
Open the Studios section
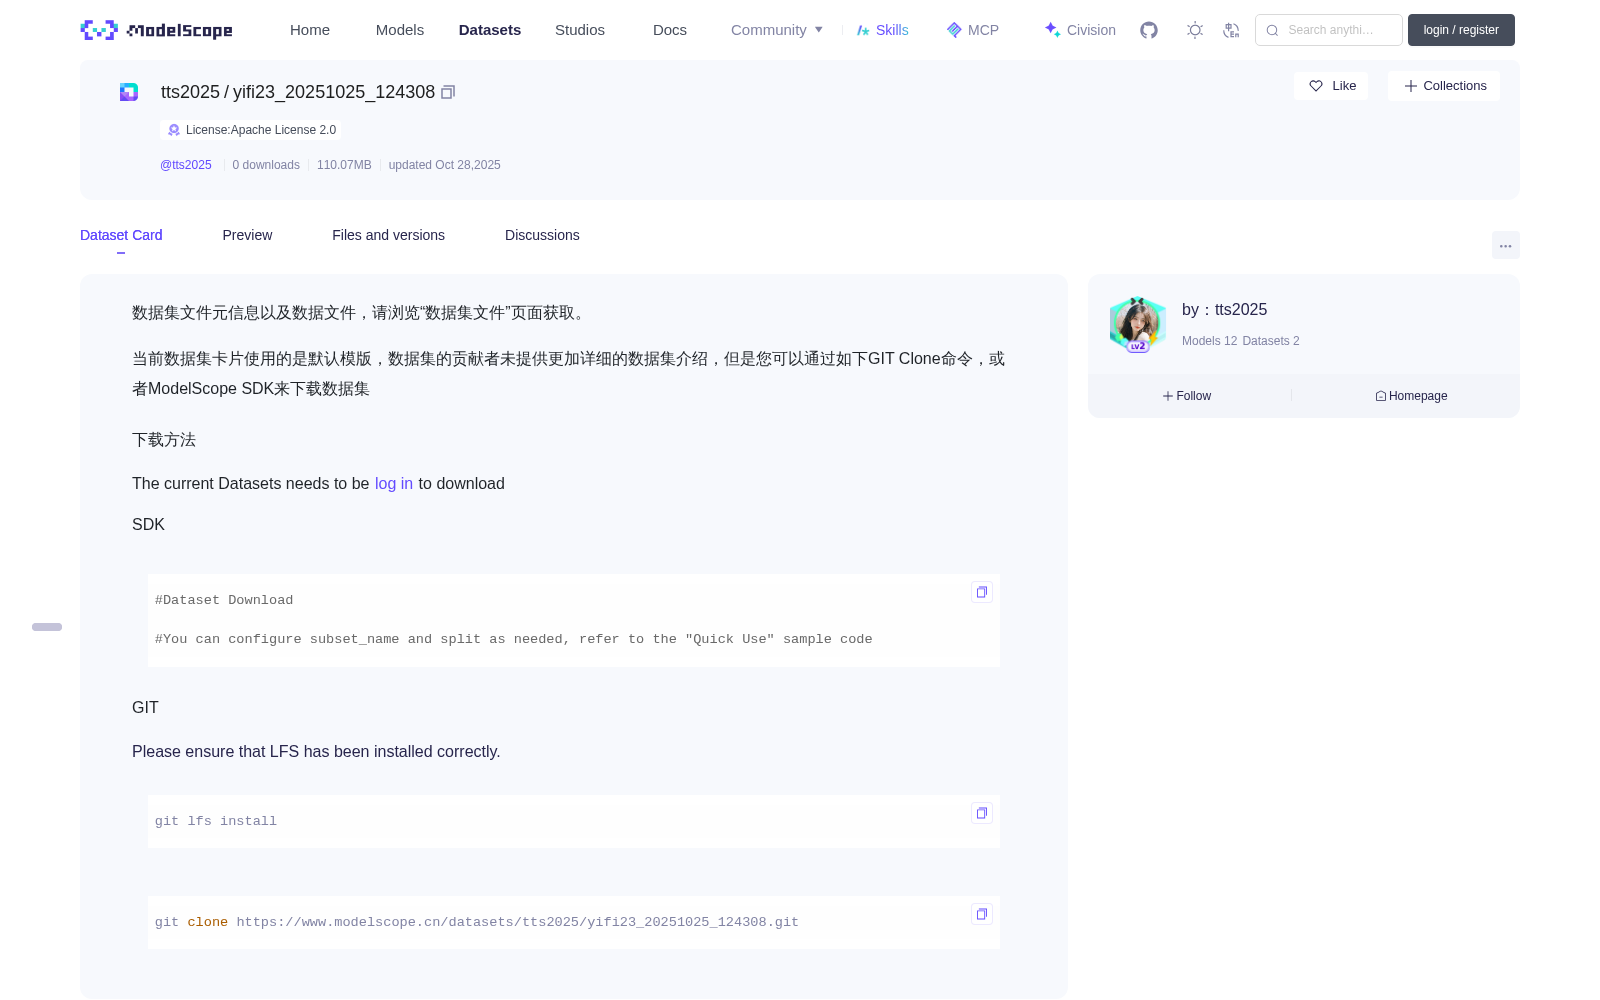click(x=580, y=30)
